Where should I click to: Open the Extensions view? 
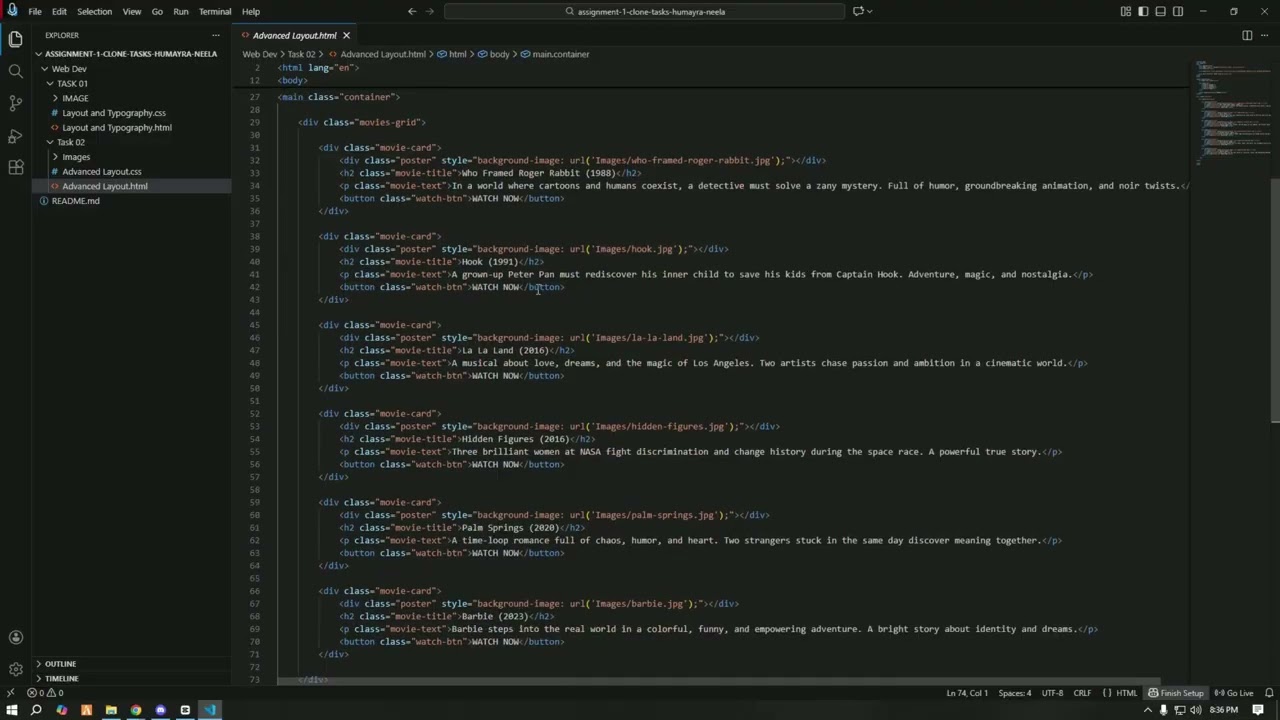click(15, 167)
